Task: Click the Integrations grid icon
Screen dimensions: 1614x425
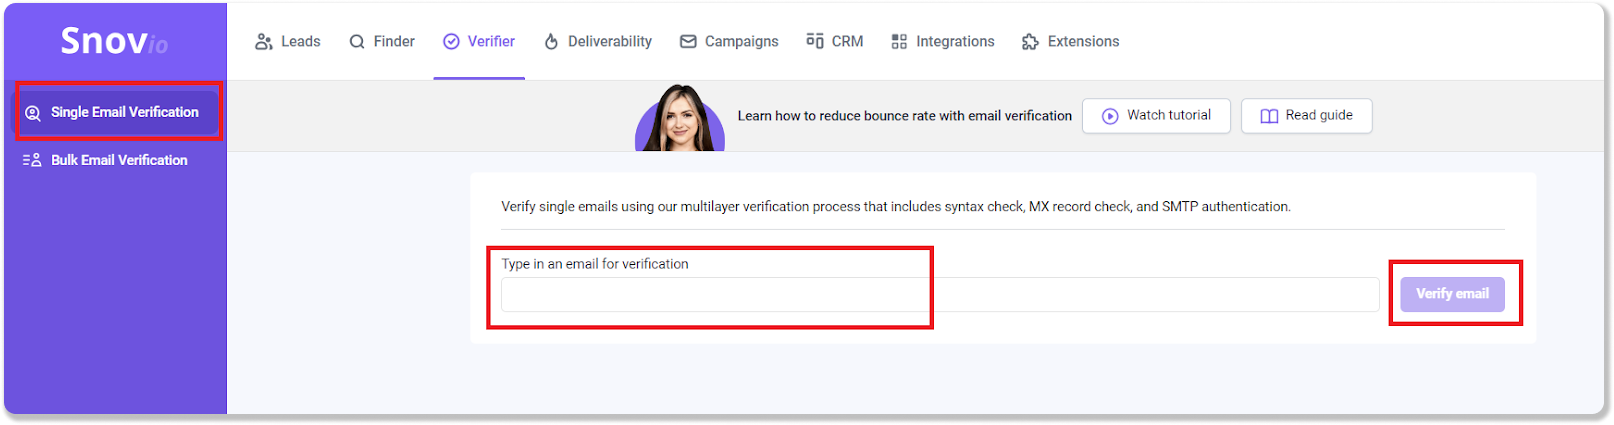Action: [899, 42]
